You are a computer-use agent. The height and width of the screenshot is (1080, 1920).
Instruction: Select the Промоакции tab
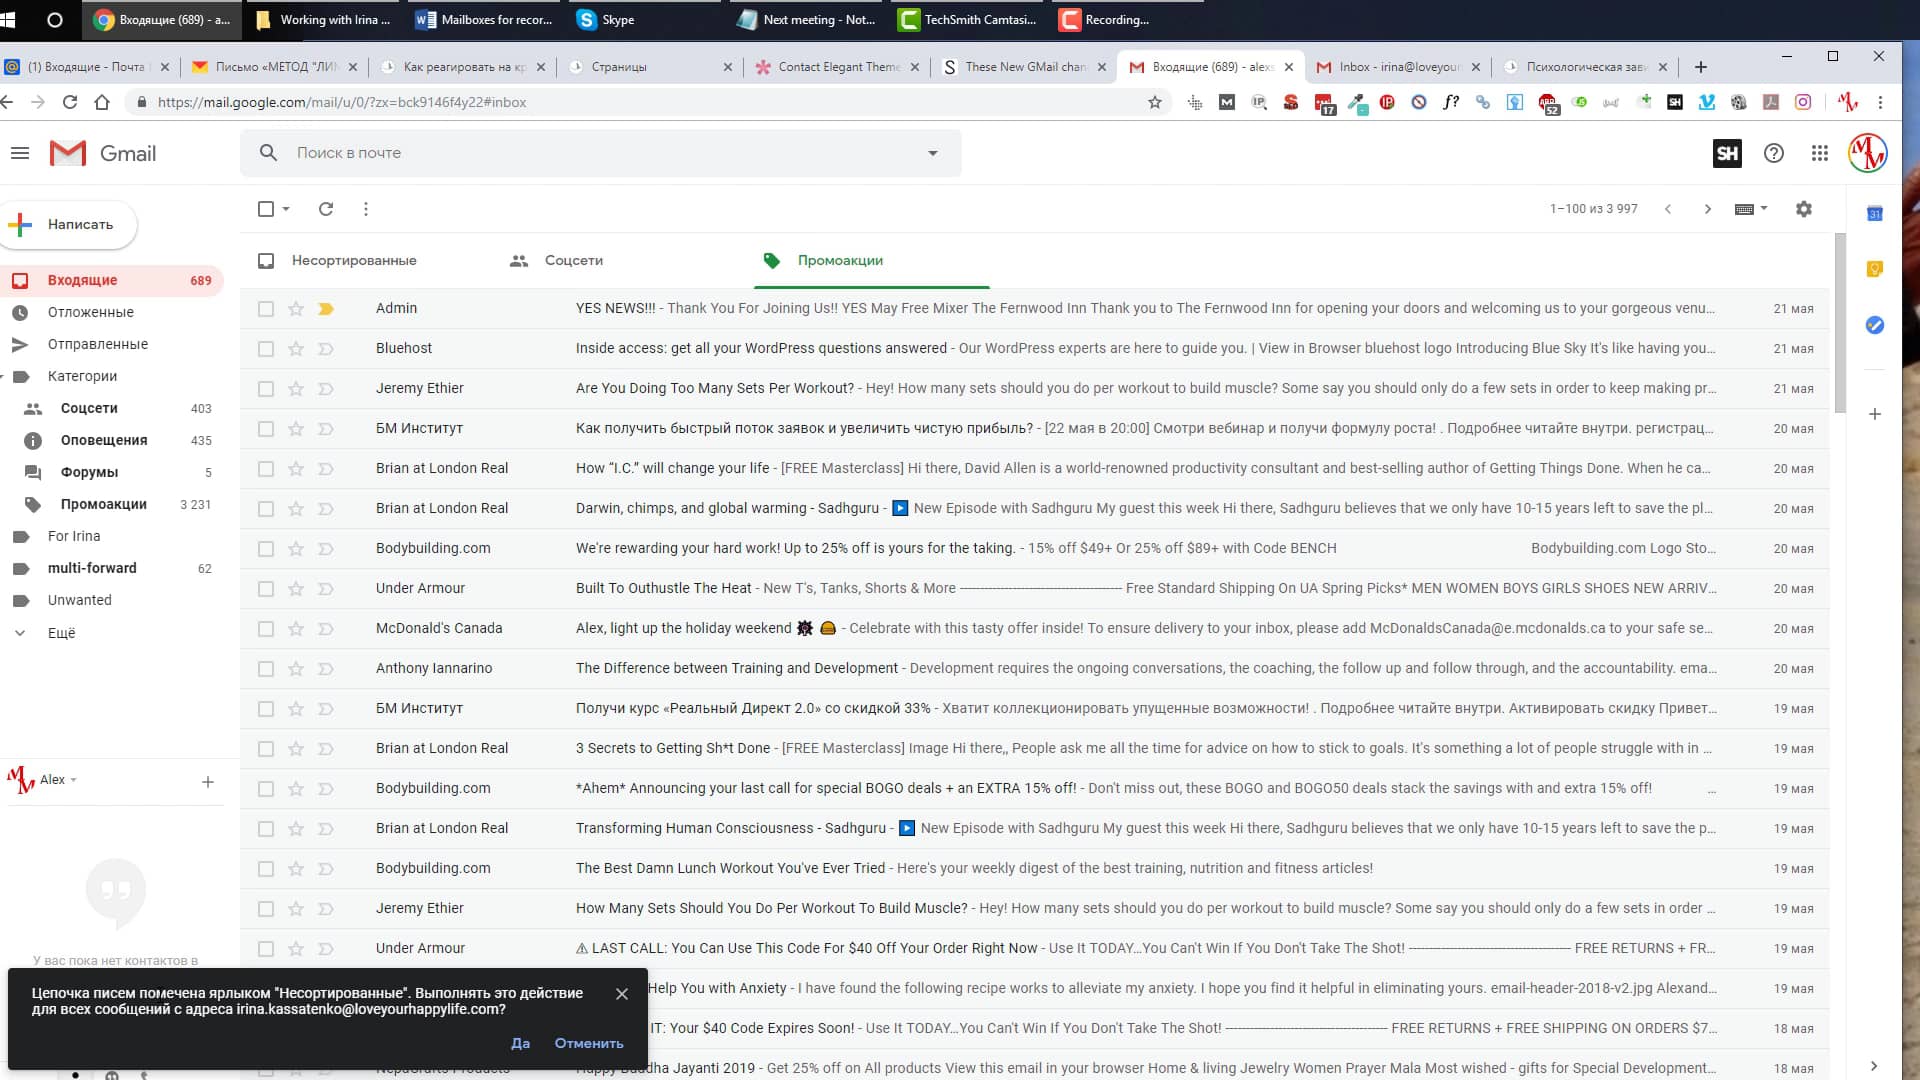(840, 260)
